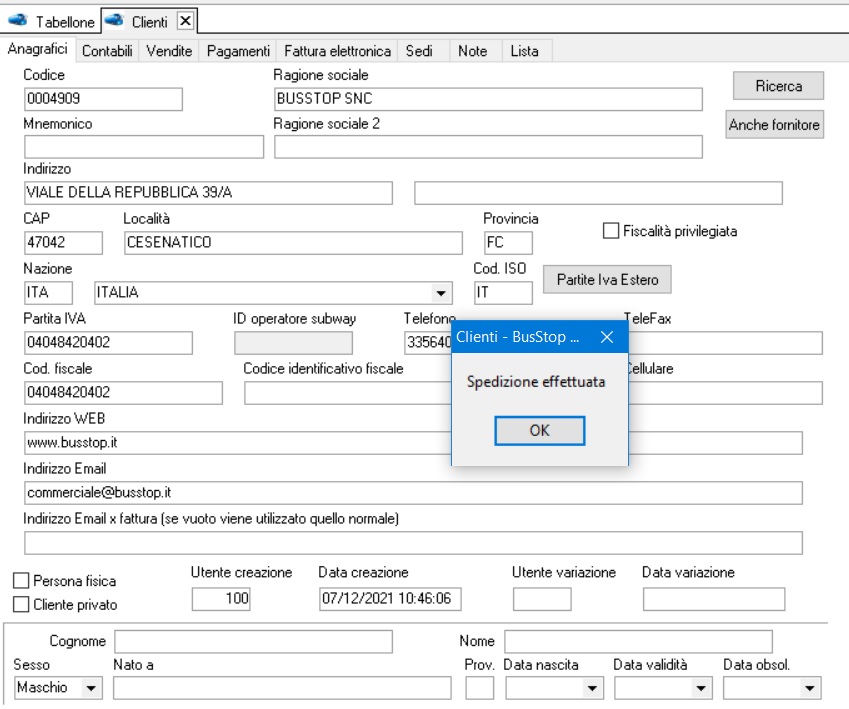This screenshot has width=849, height=709.
Task: Open the Data nascita date dropdown
Action: click(592, 688)
